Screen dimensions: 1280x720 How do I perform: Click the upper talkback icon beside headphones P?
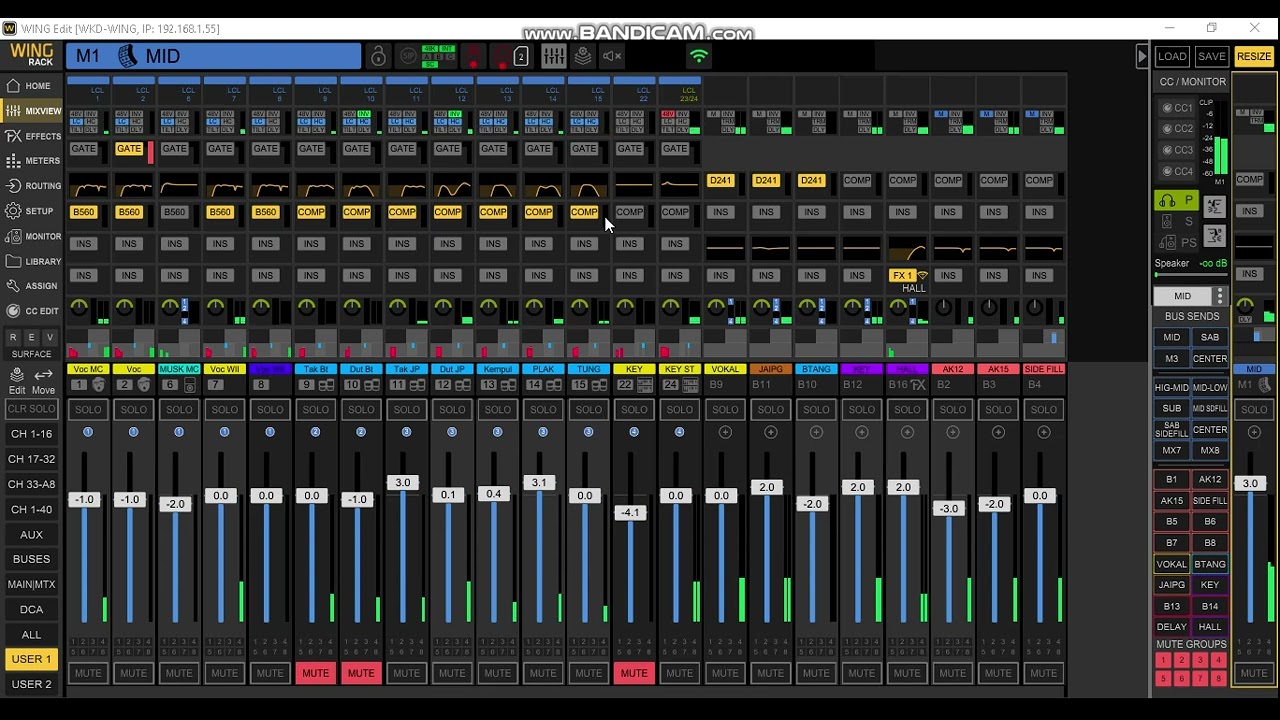tap(1214, 206)
